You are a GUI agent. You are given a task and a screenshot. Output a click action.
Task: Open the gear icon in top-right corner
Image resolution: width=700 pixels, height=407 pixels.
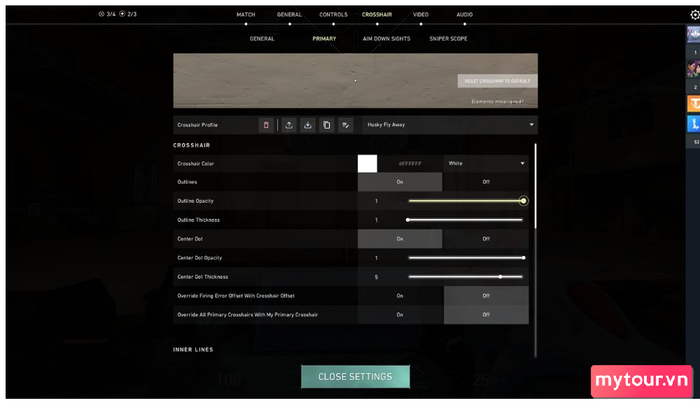pos(693,12)
